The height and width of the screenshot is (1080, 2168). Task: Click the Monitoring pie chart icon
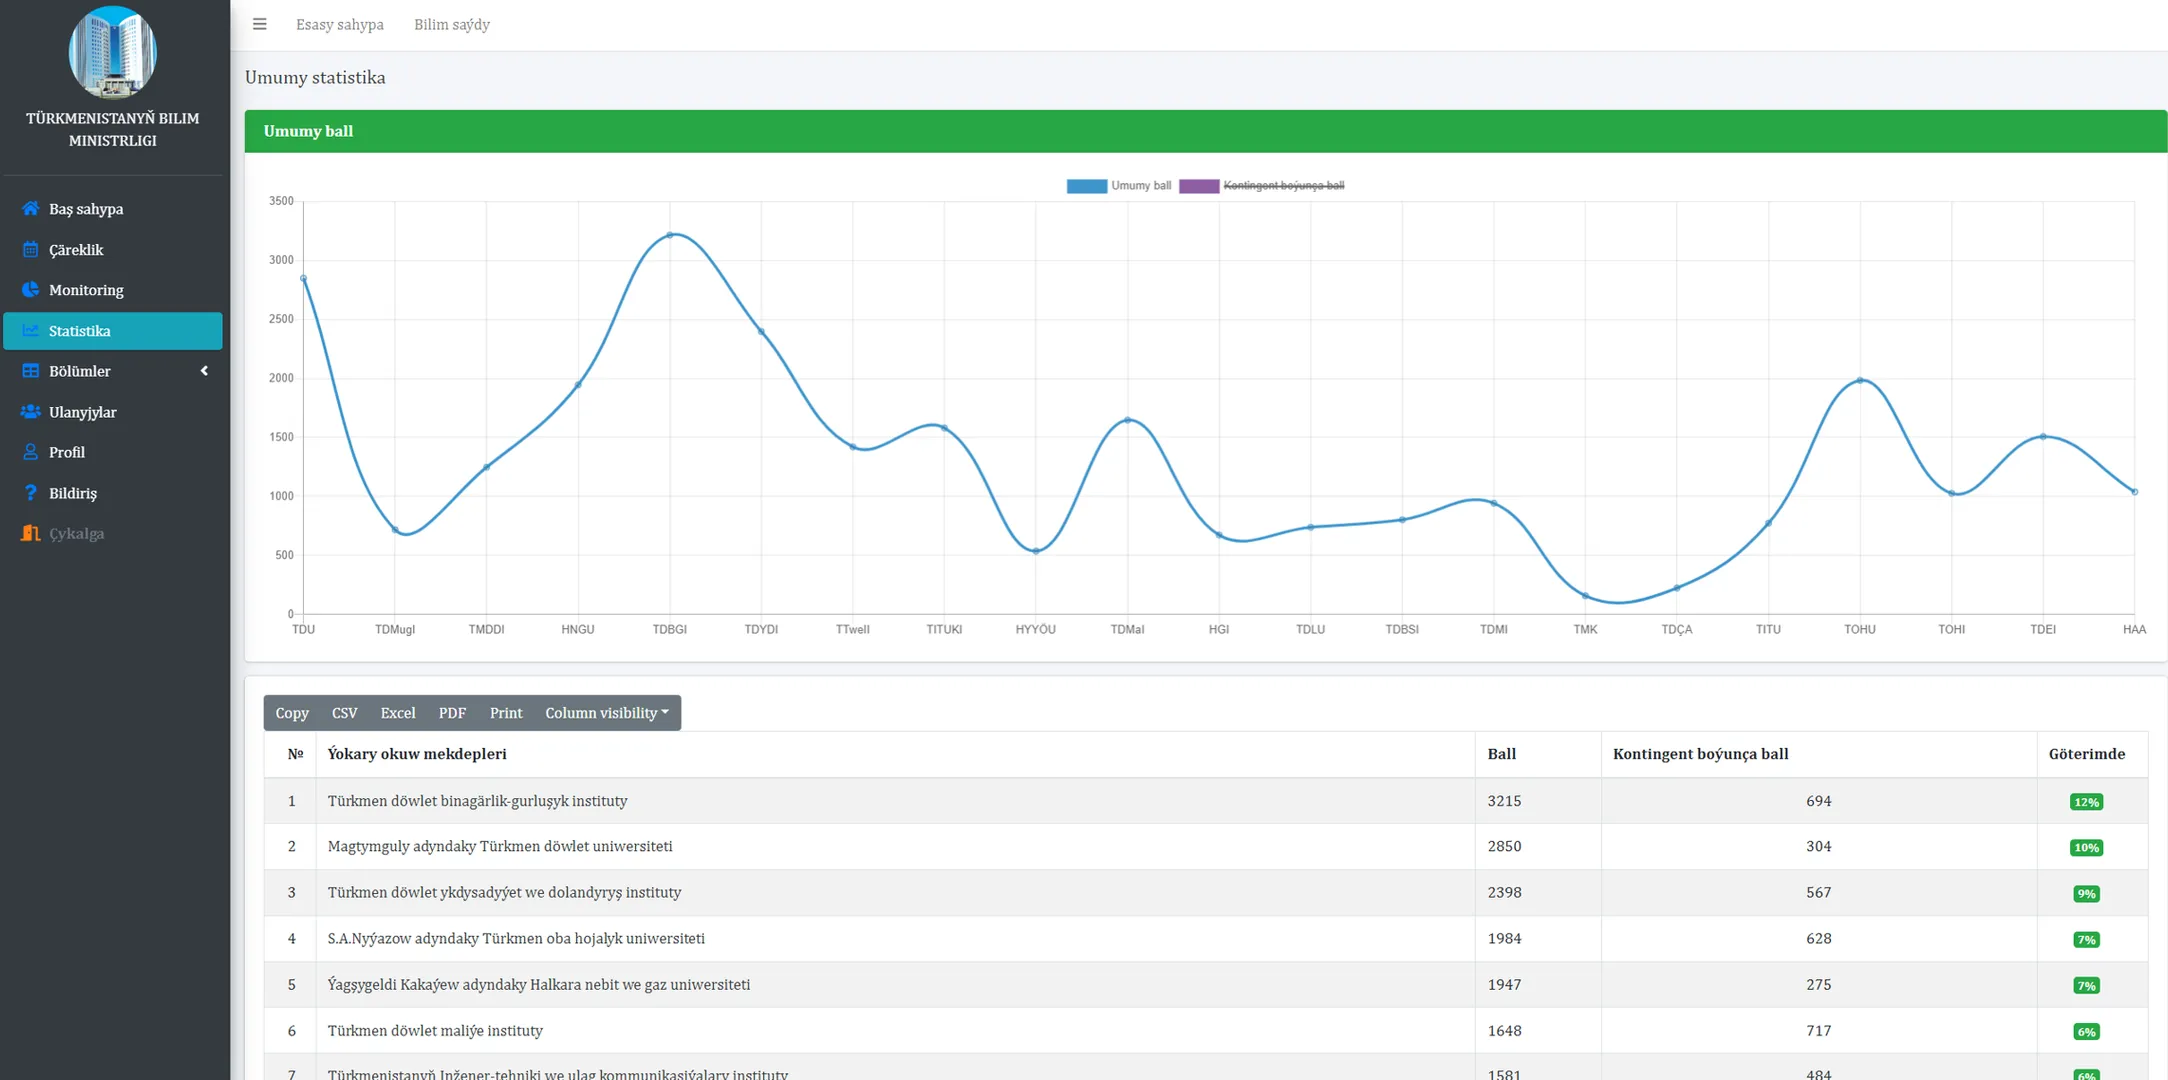(x=31, y=290)
